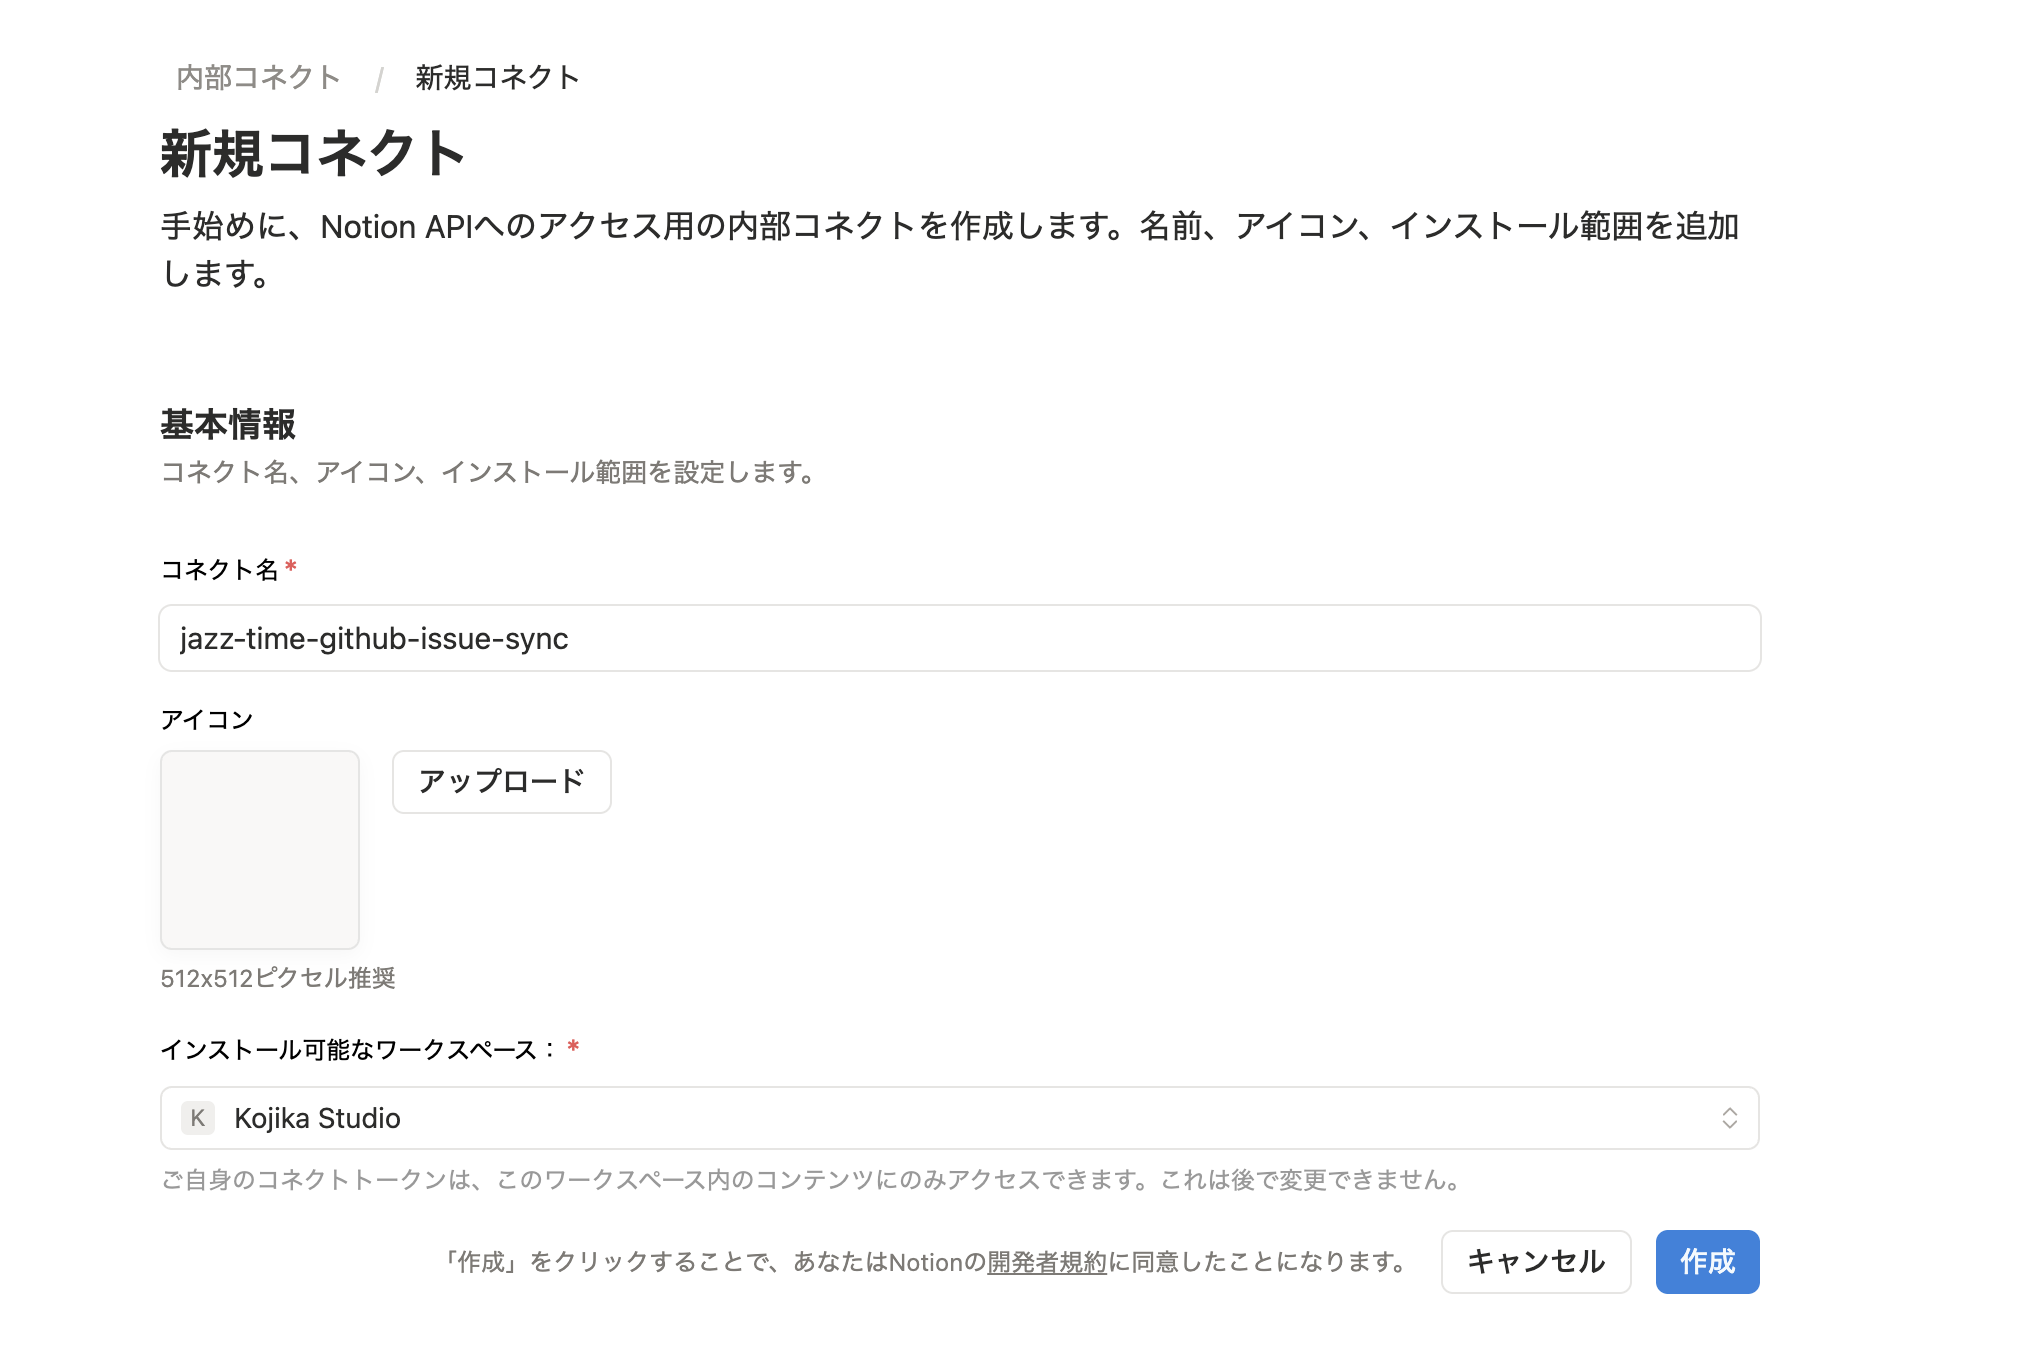Open the Kojika Studio workspace dropdown
The height and width of the screenshot is (1372, 2020).
click(959, 1118)
